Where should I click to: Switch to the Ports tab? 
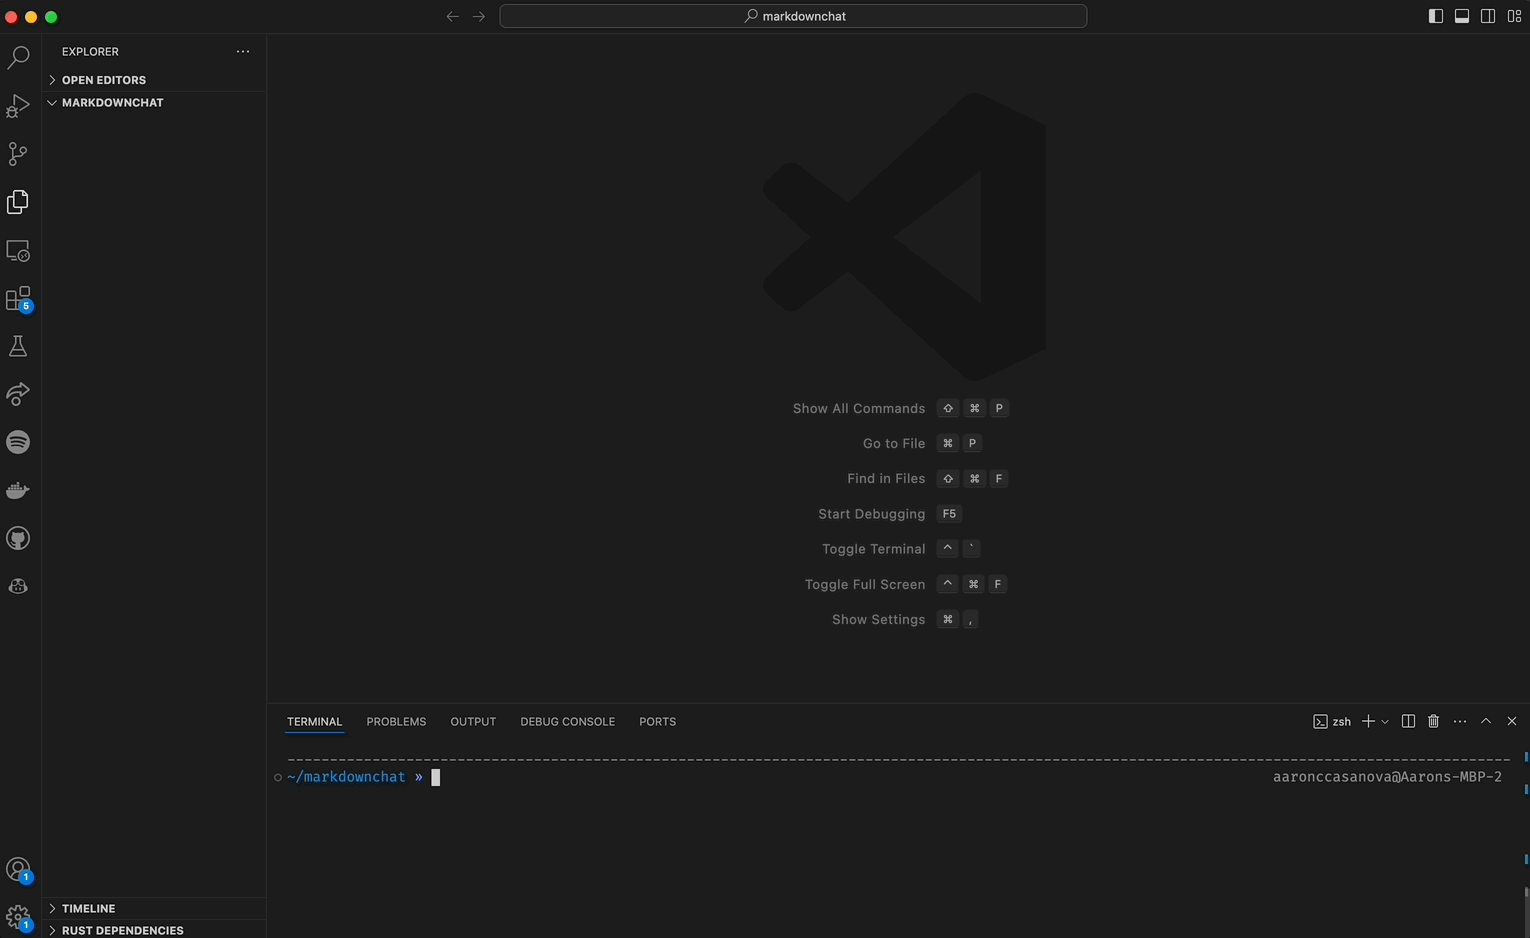click(x=657, y=721)
